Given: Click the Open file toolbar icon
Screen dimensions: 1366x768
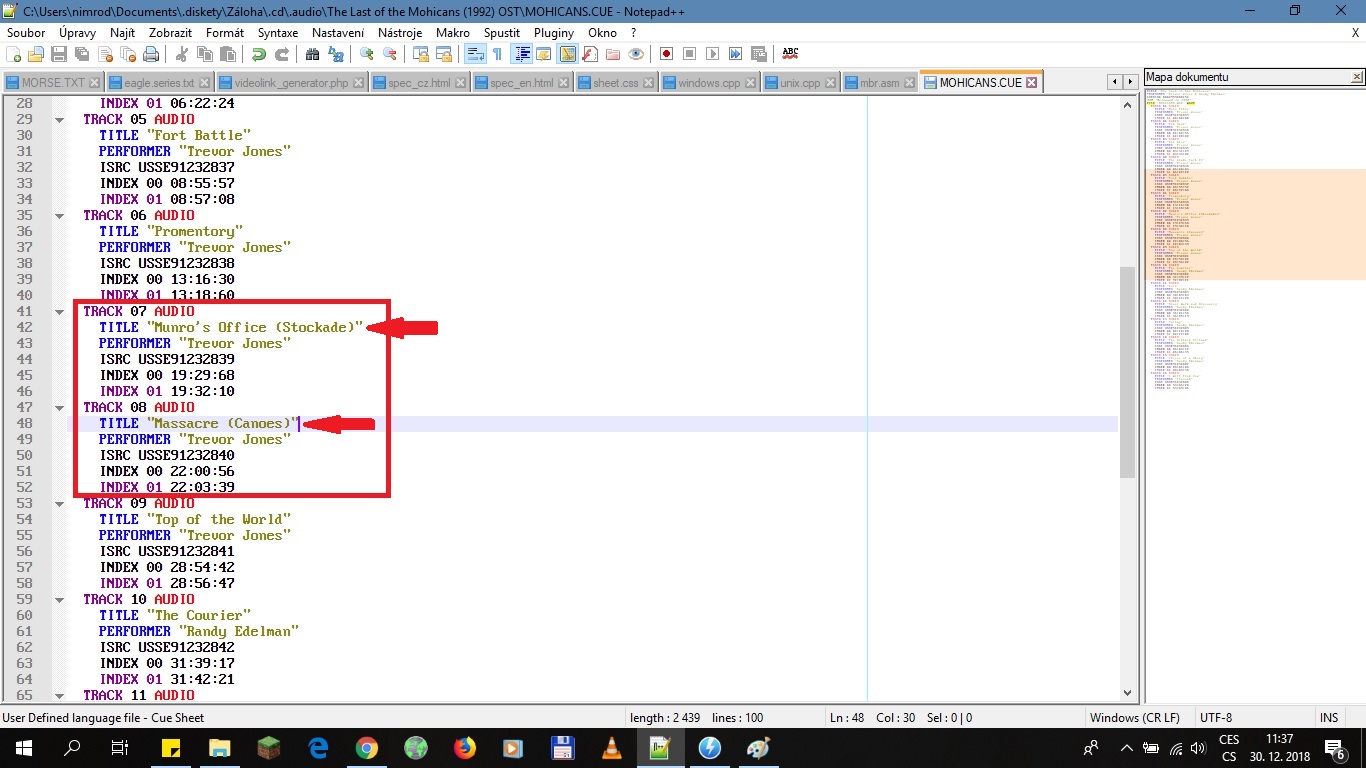Looking at the screenshot, I should pyautogui.click(x=36, y=53).
